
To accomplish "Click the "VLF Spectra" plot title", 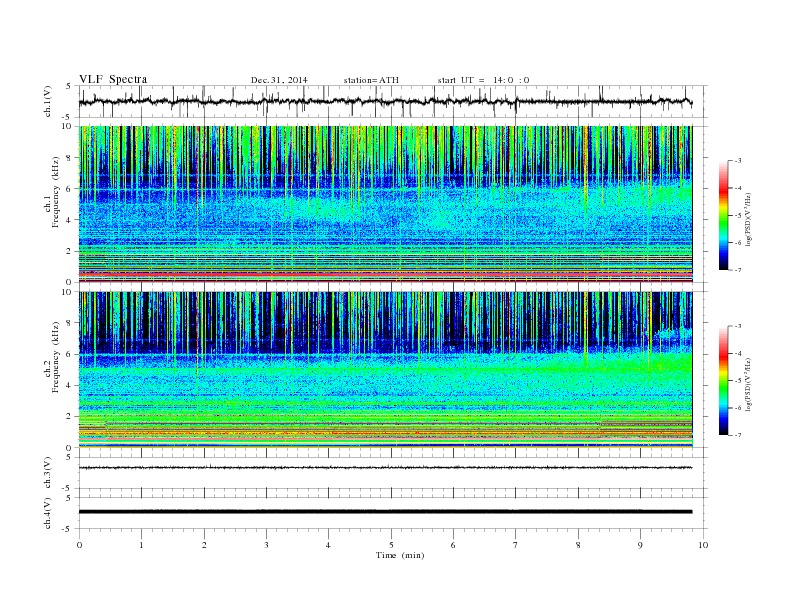I will (113, 79).
